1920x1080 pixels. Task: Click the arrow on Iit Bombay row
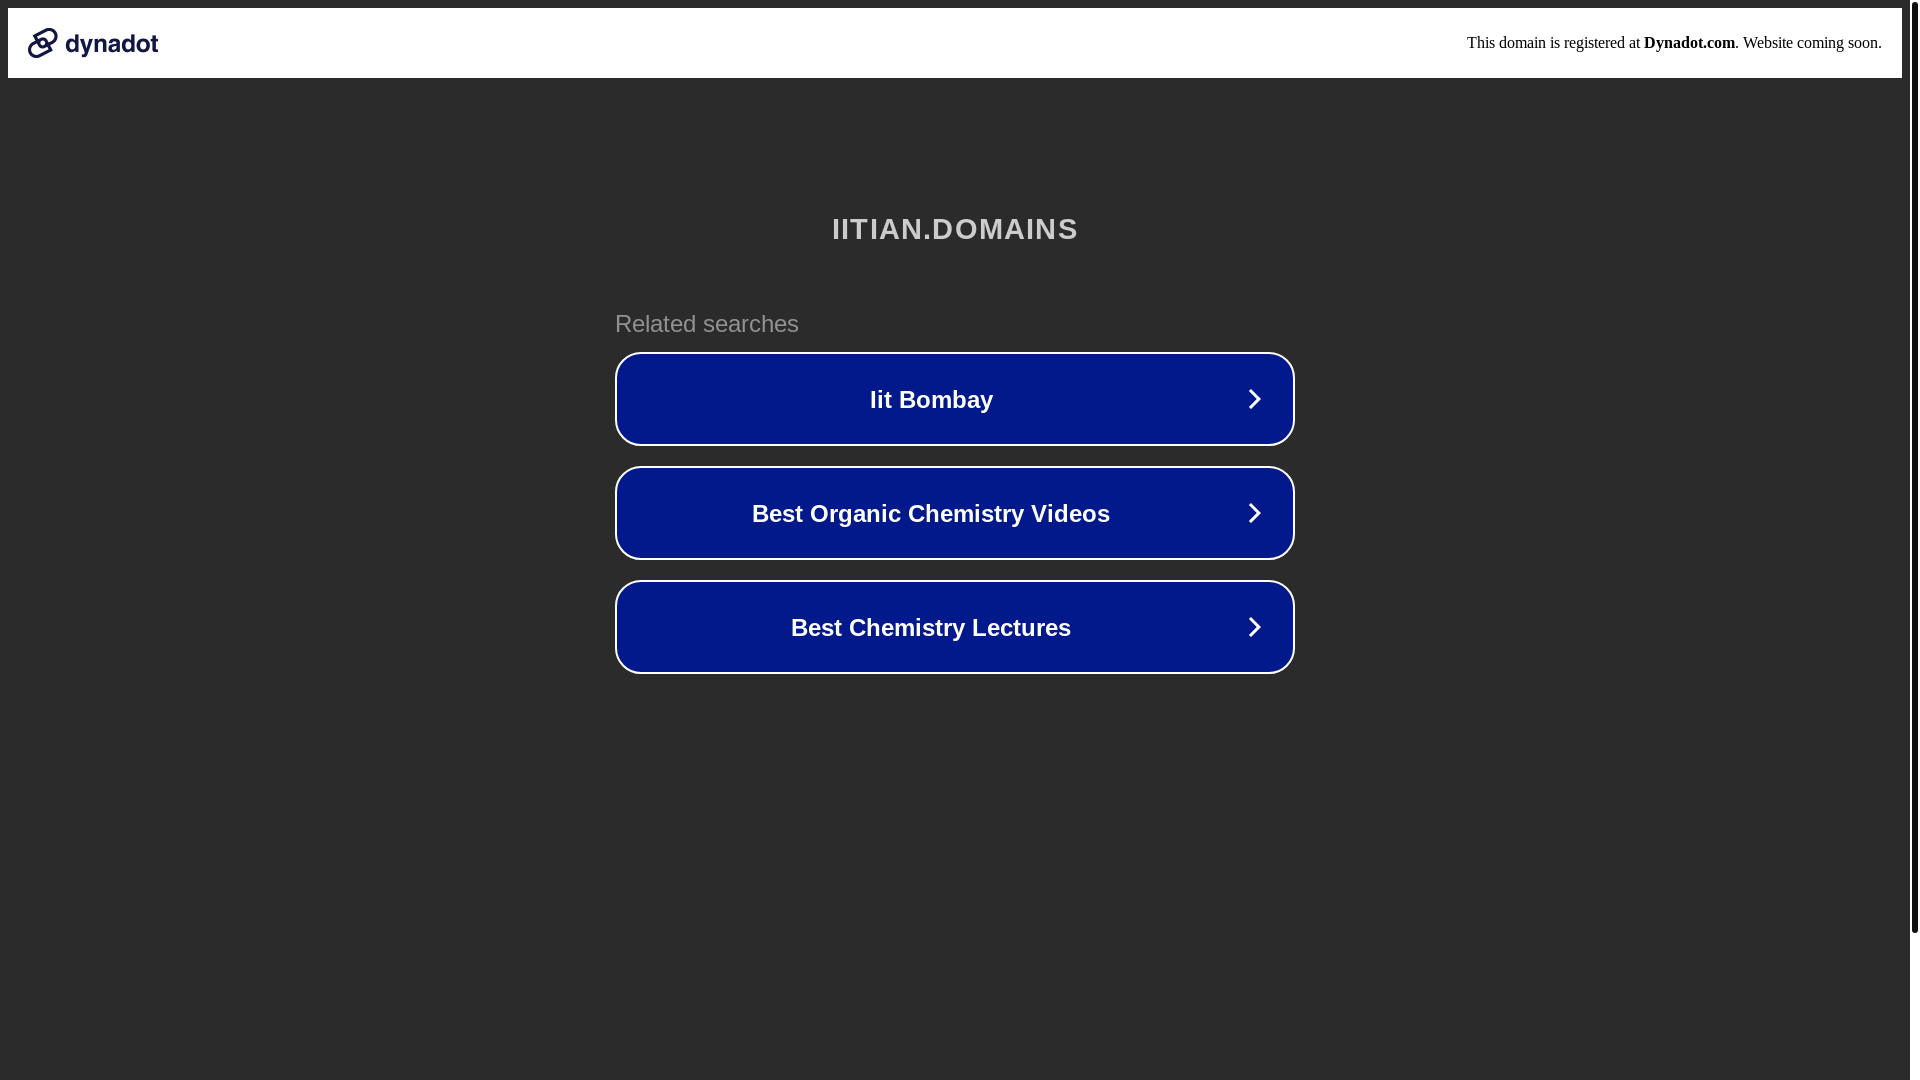pyautogui.click(x=1254, y=399)
